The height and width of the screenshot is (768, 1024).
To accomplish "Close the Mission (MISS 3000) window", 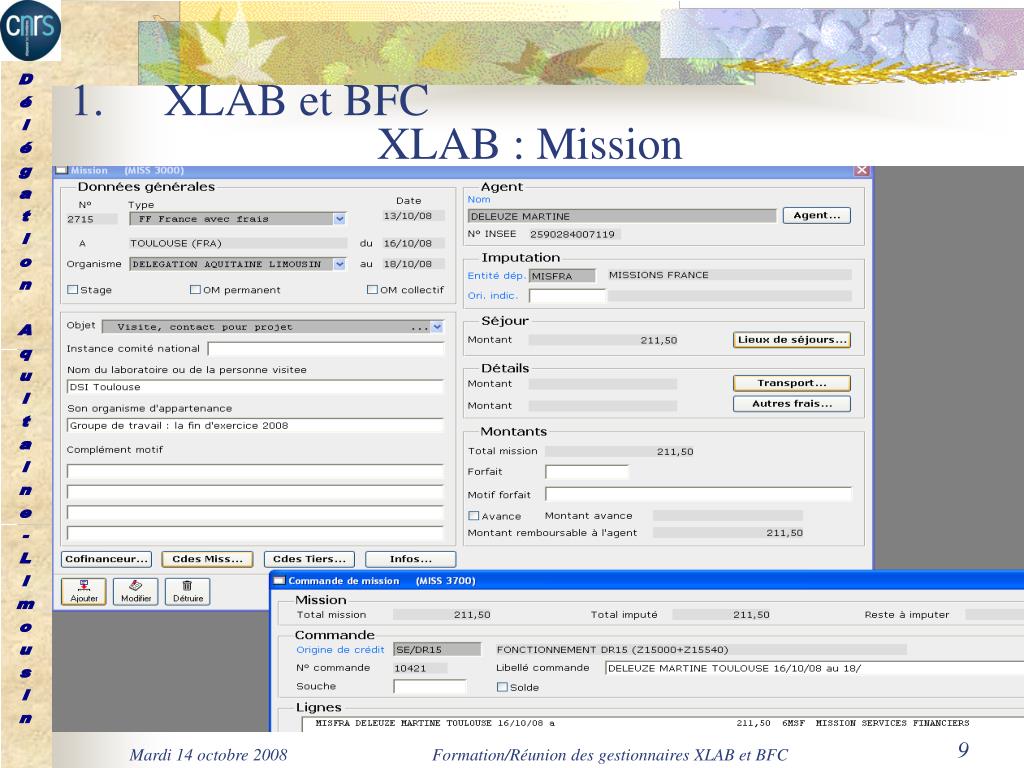I will click(862, 170).
